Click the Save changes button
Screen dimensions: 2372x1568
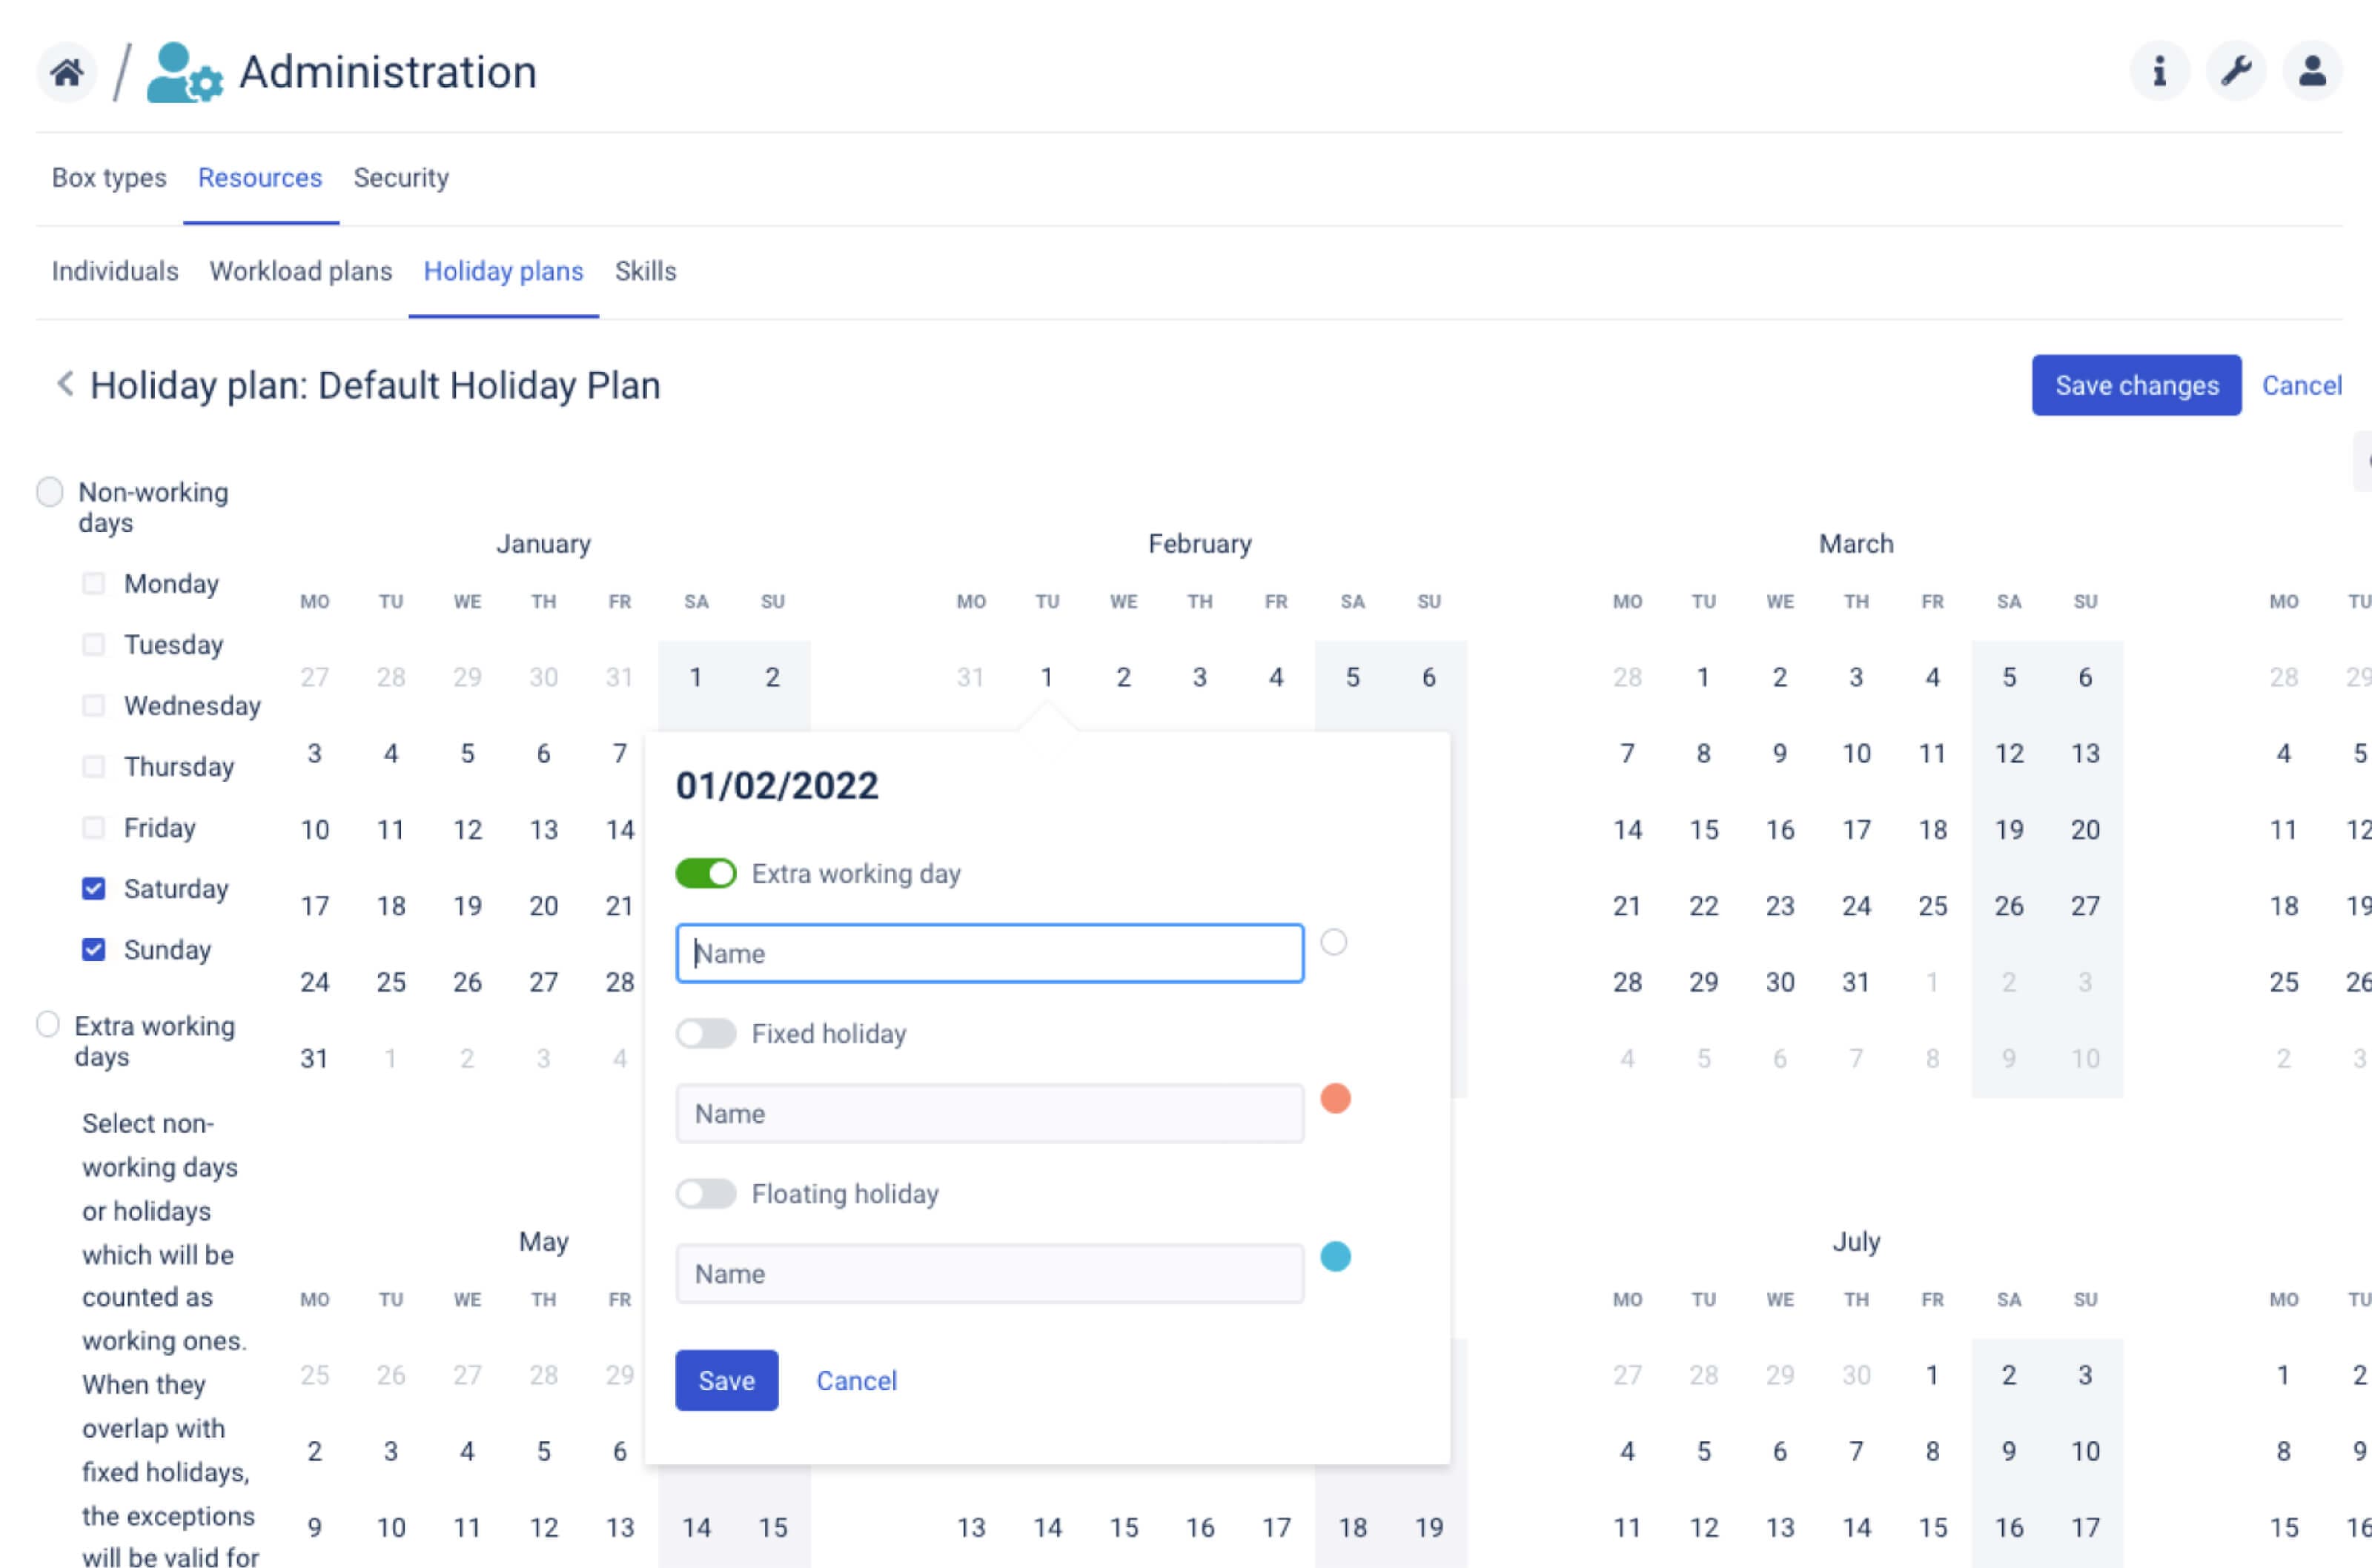[2136, 385]
